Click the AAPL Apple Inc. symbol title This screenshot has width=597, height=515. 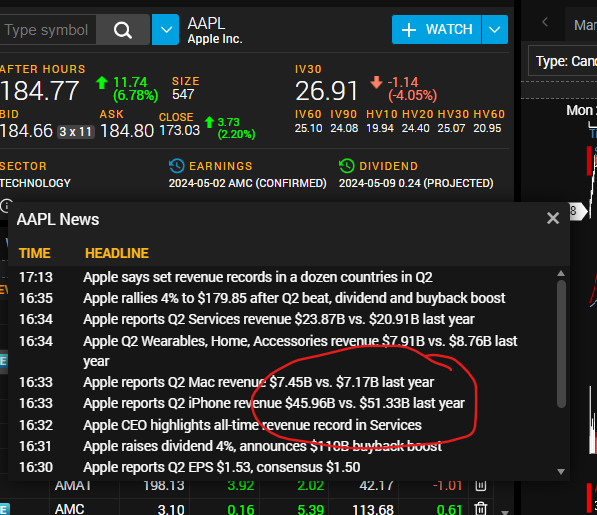click(215, 30)
